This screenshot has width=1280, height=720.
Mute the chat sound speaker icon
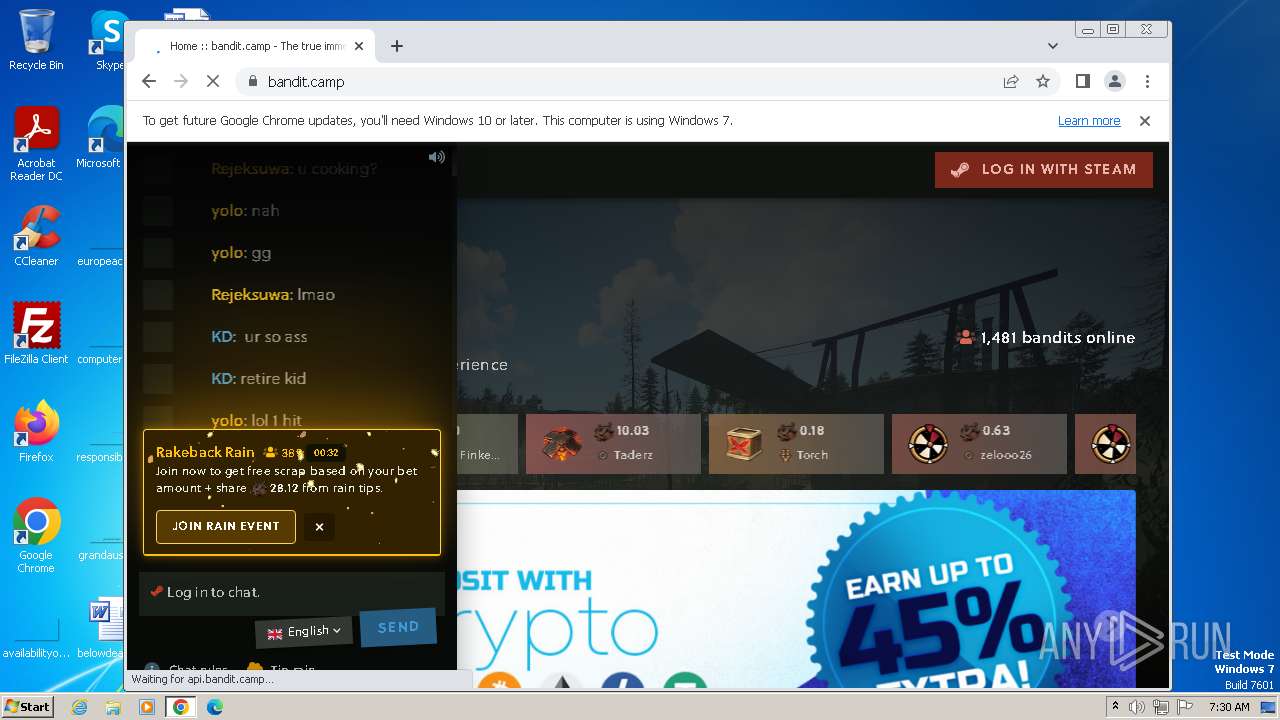[x=437, y=157]
